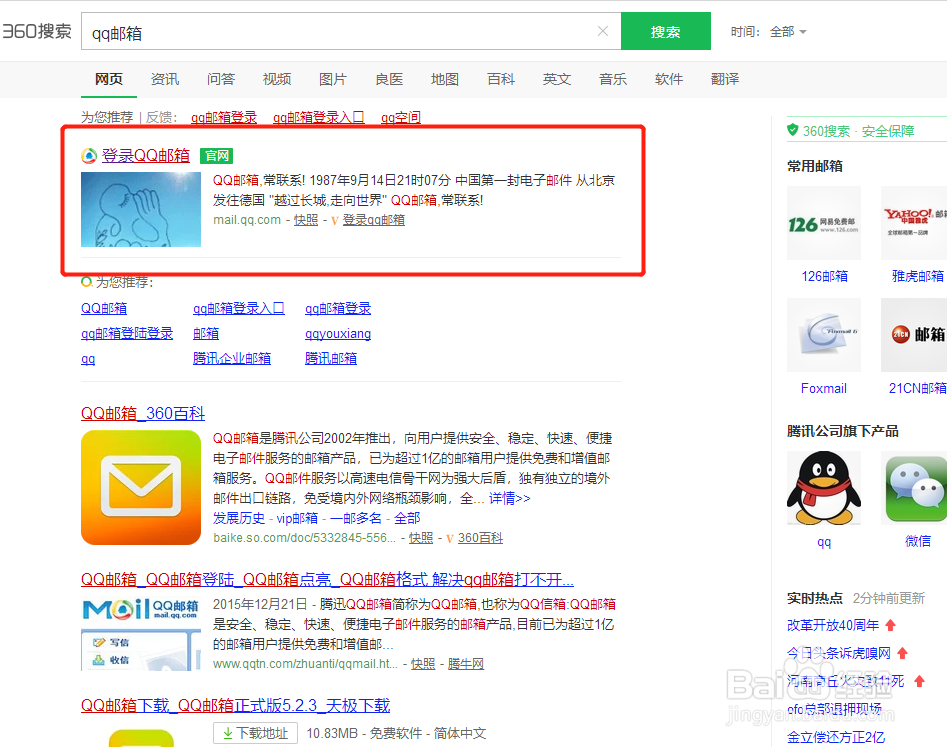
Task: Click the qq recommended link
Action: click(x=88, y=359)
